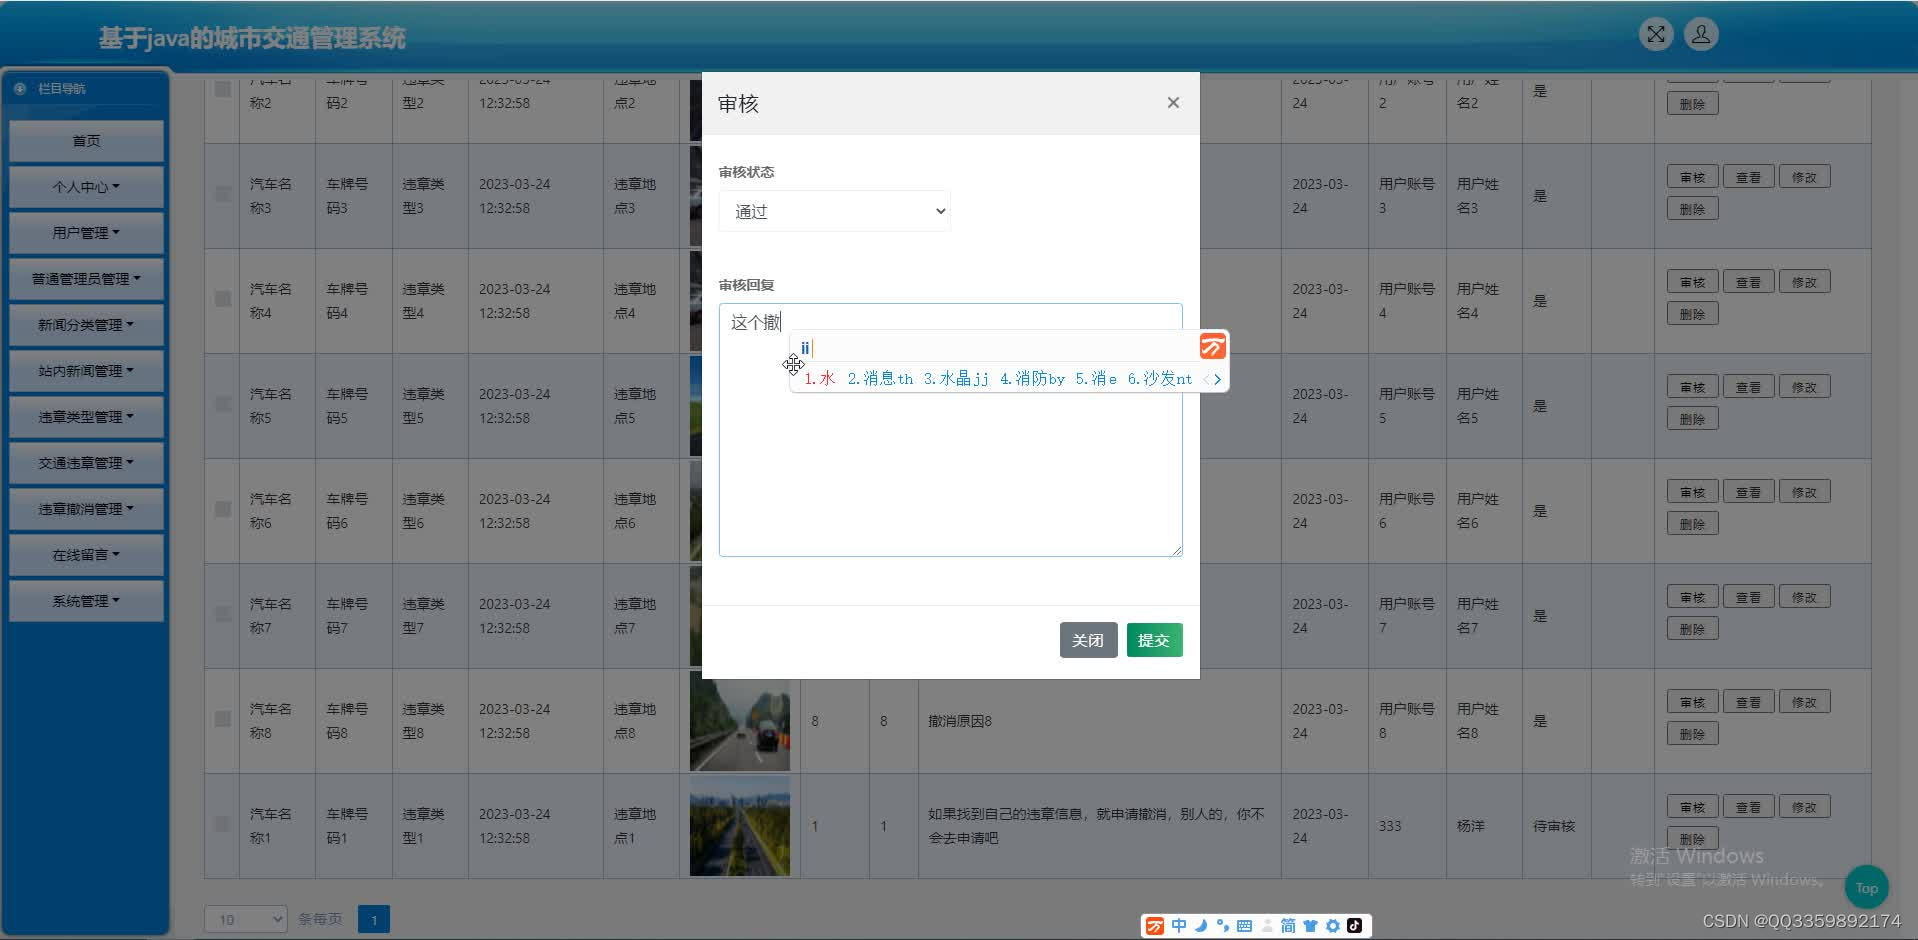This screenshot has width=1918, height=940.
Task: Expand the 违章类型管理 sidebar menu
Action: (86, 417)
